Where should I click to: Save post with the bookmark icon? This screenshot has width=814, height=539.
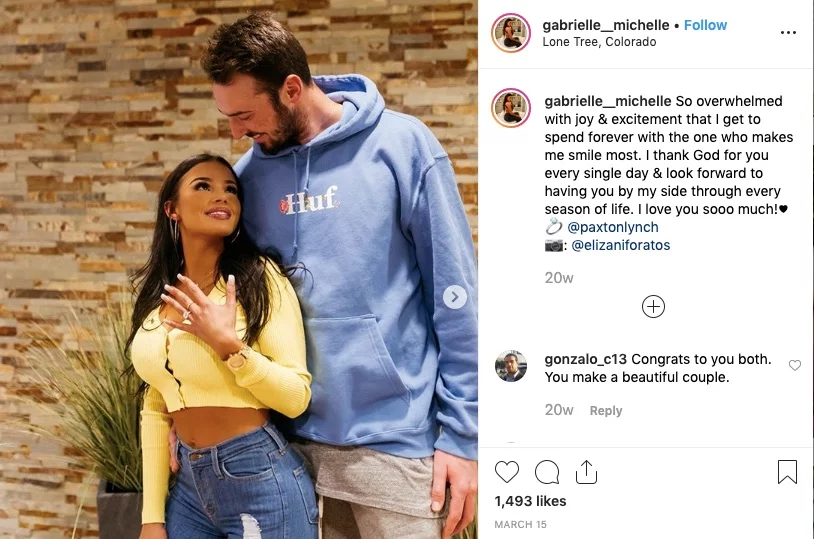787,472
